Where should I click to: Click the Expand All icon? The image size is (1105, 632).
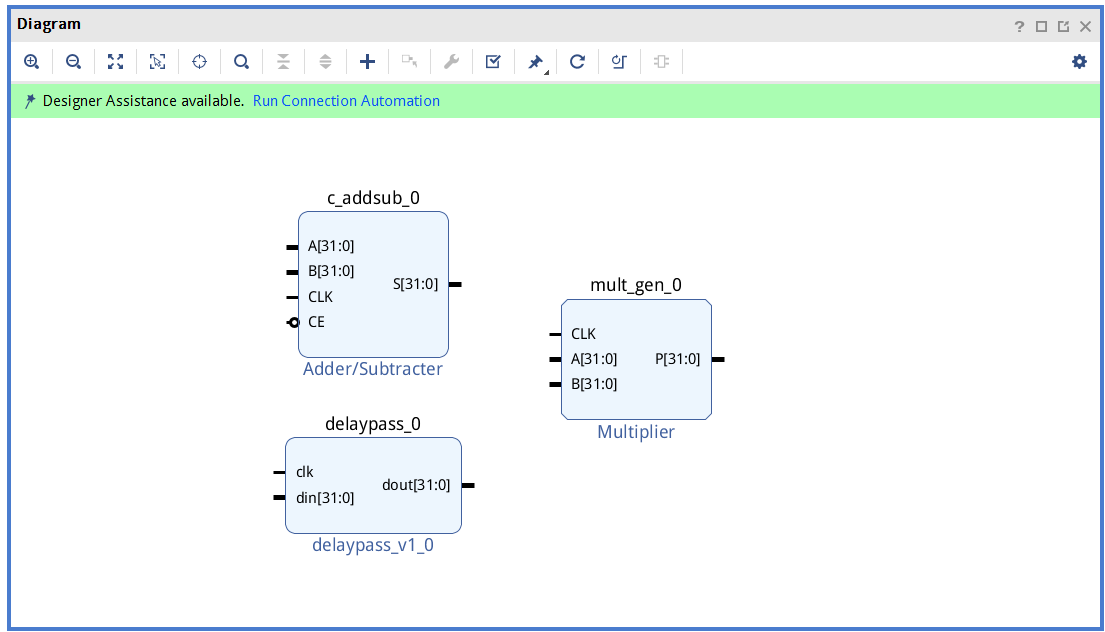325,62
